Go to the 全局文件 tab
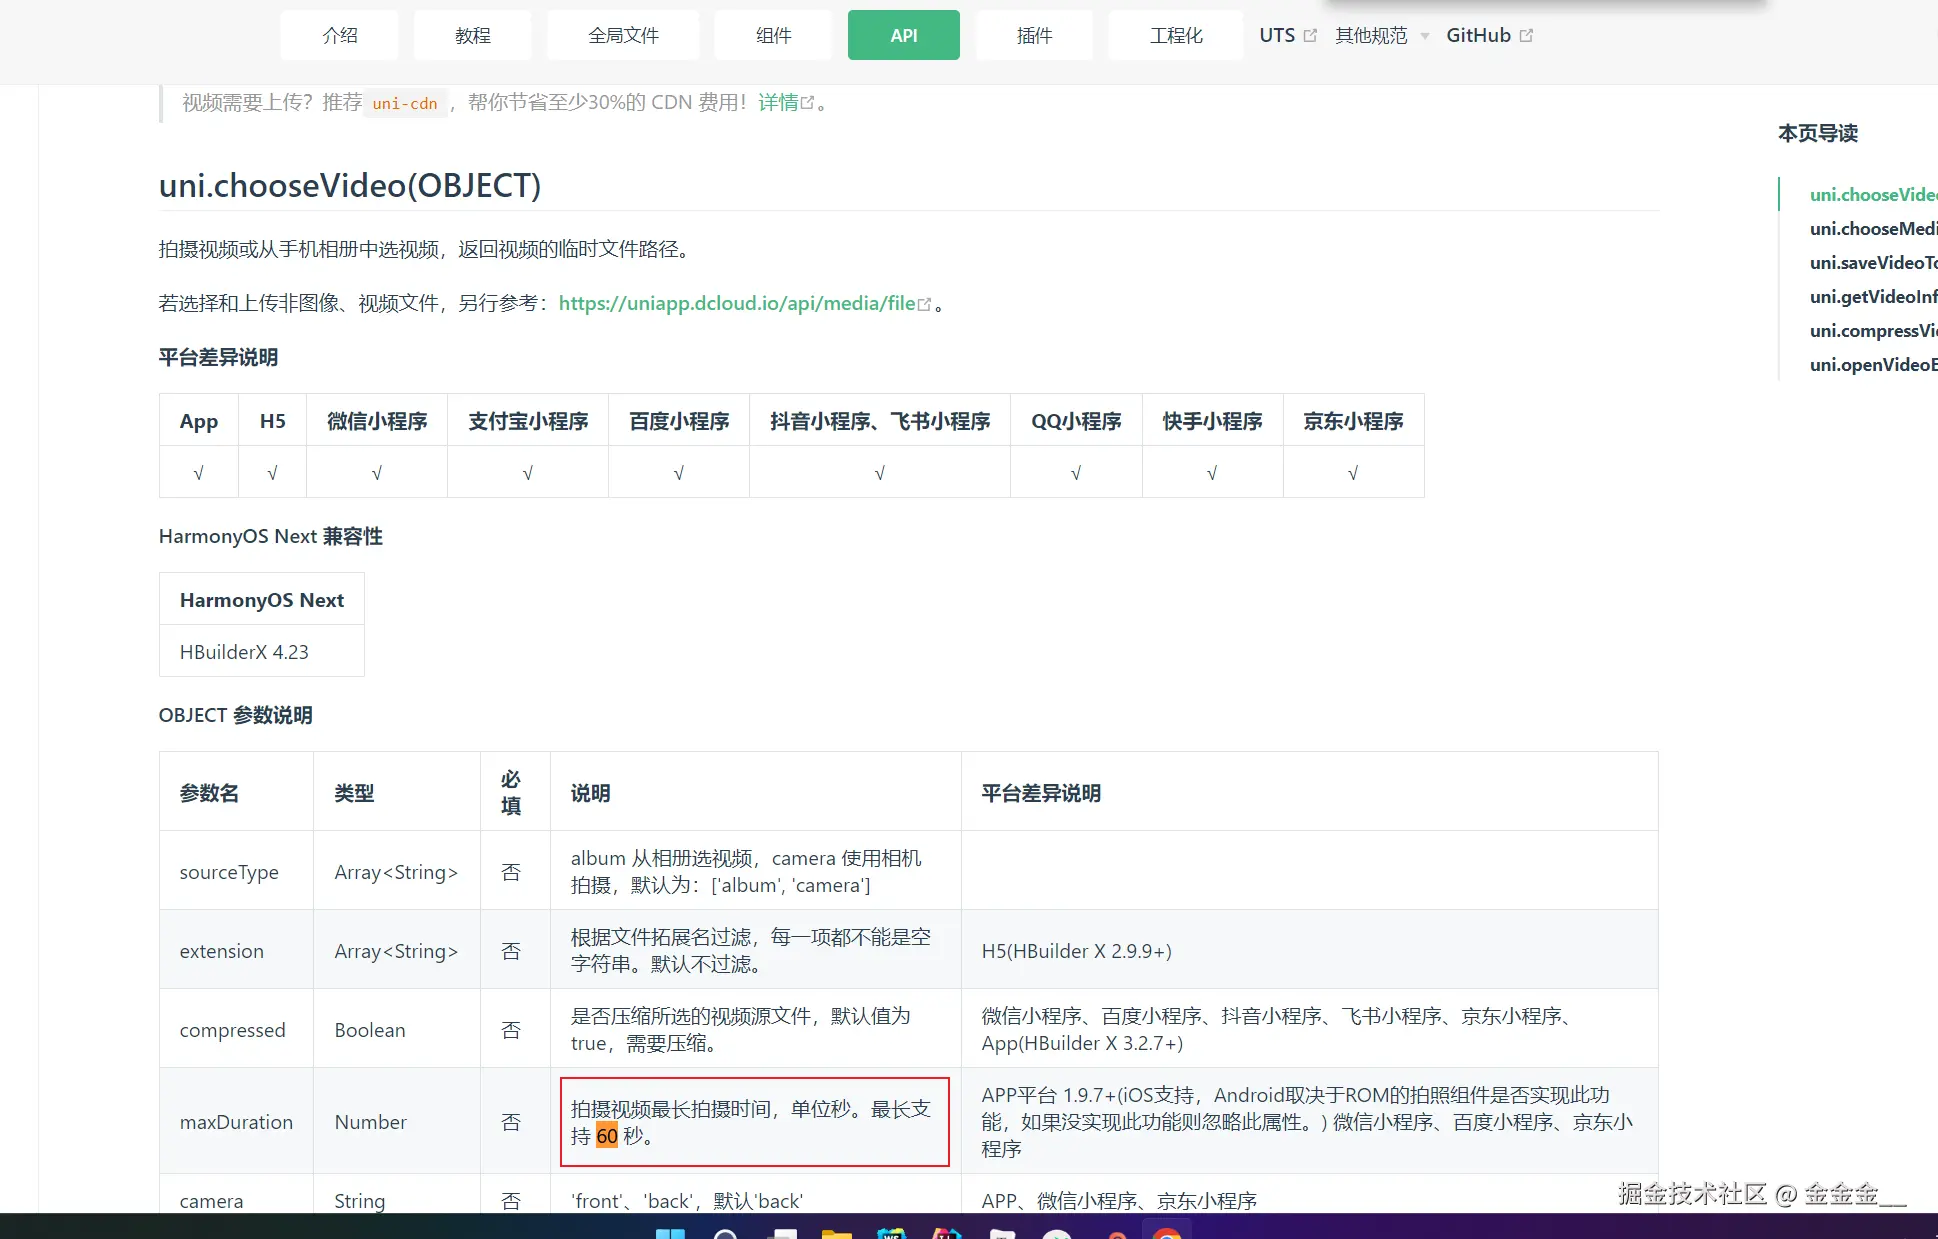The width and height of the screenshot is (1938, 1239). (x=623, y=36)
